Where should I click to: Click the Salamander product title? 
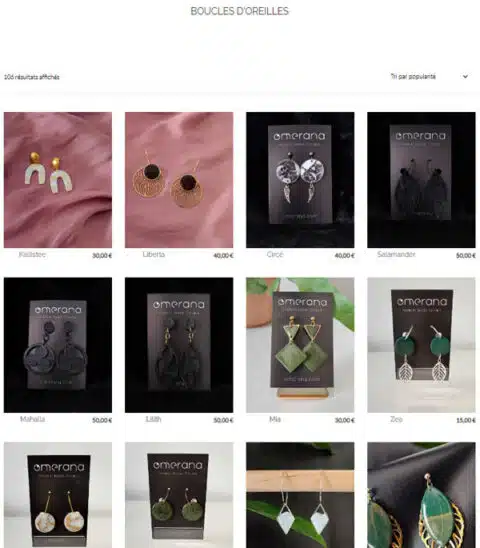click(396, 254)
